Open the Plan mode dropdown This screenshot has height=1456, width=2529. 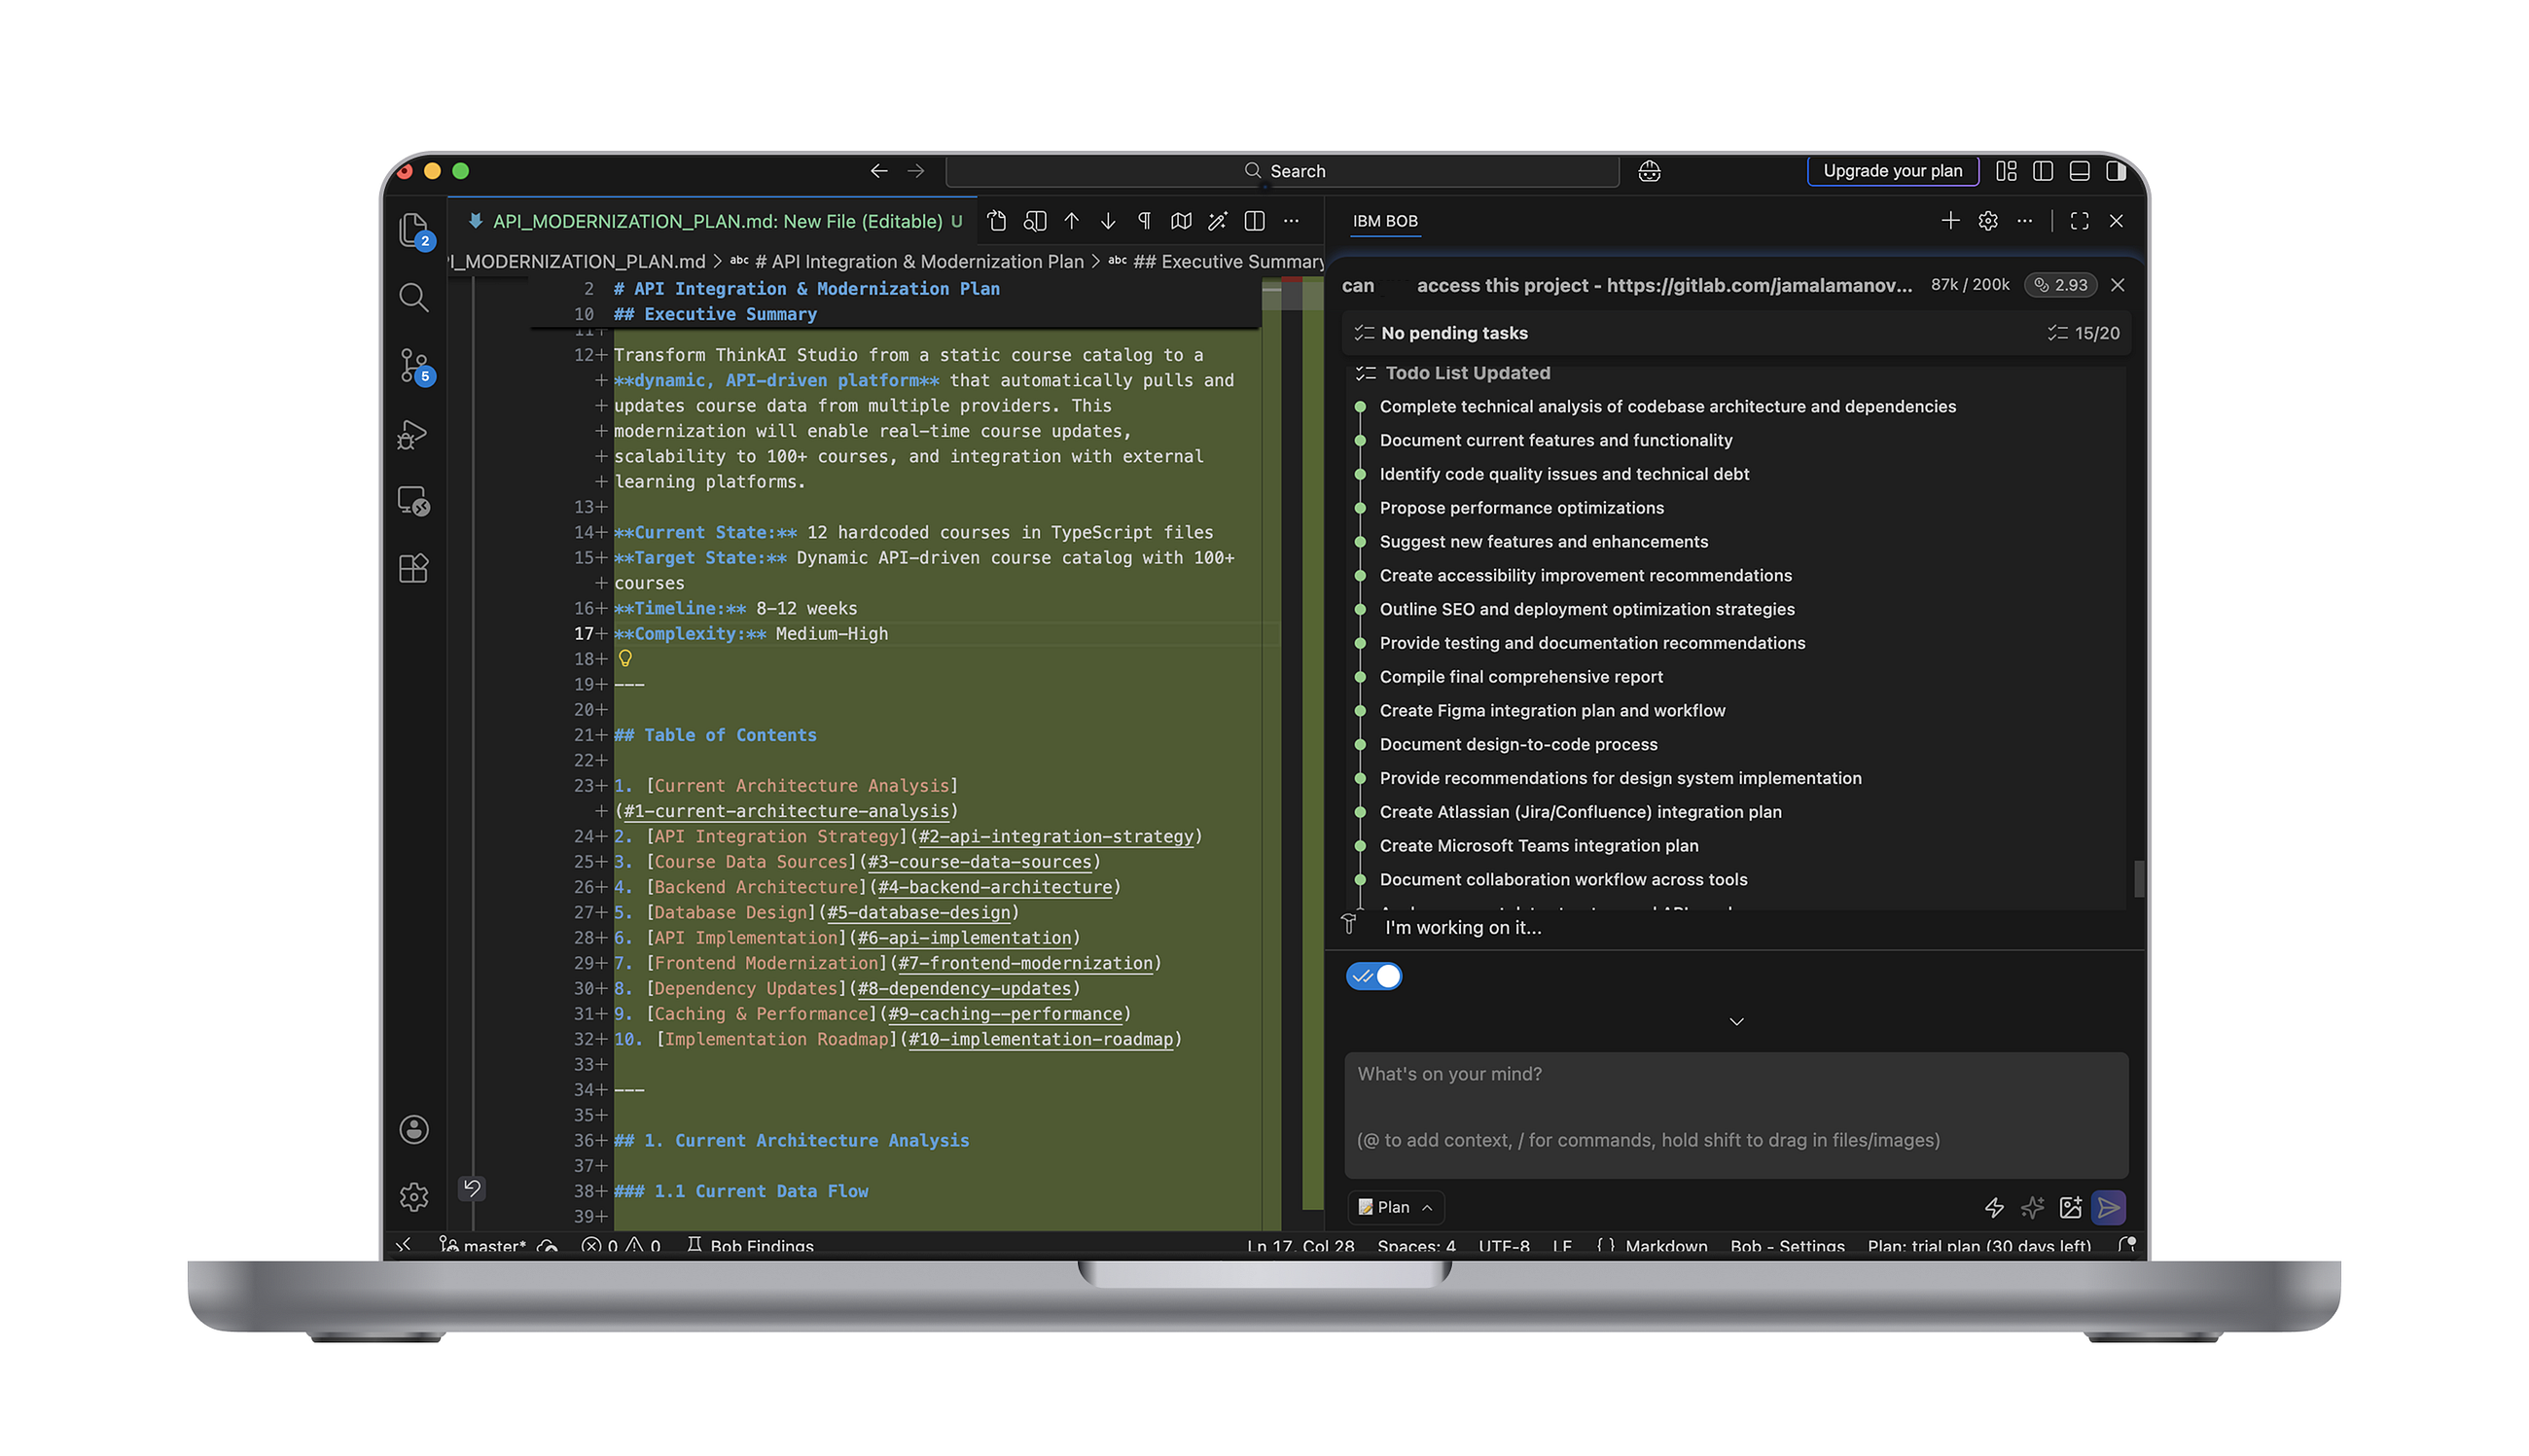point(1396,1207)
